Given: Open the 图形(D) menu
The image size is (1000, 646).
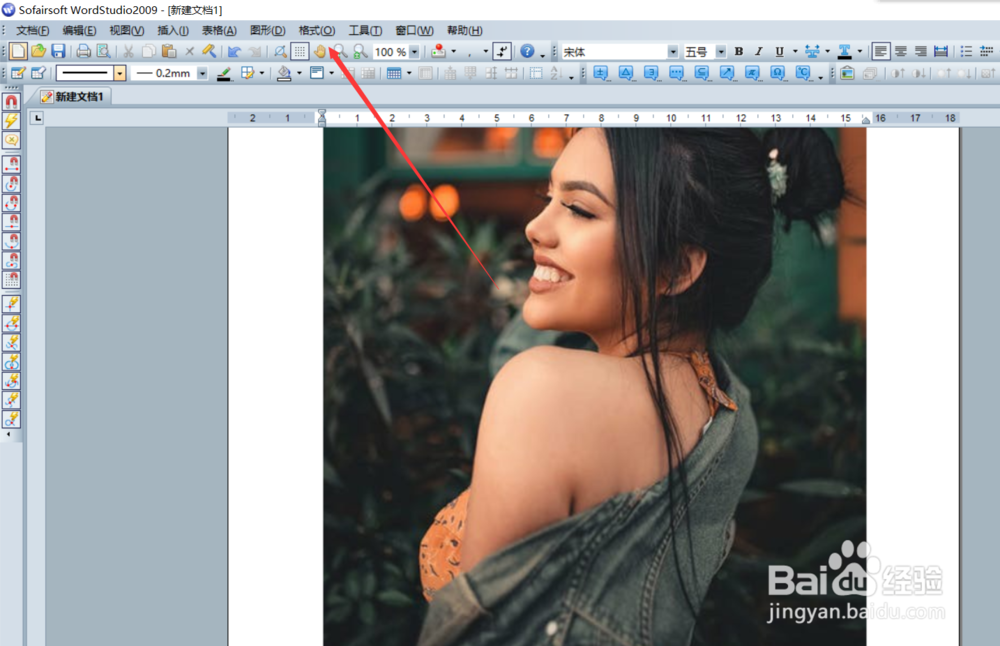Looking at the screenshot, I should point(267,31).
